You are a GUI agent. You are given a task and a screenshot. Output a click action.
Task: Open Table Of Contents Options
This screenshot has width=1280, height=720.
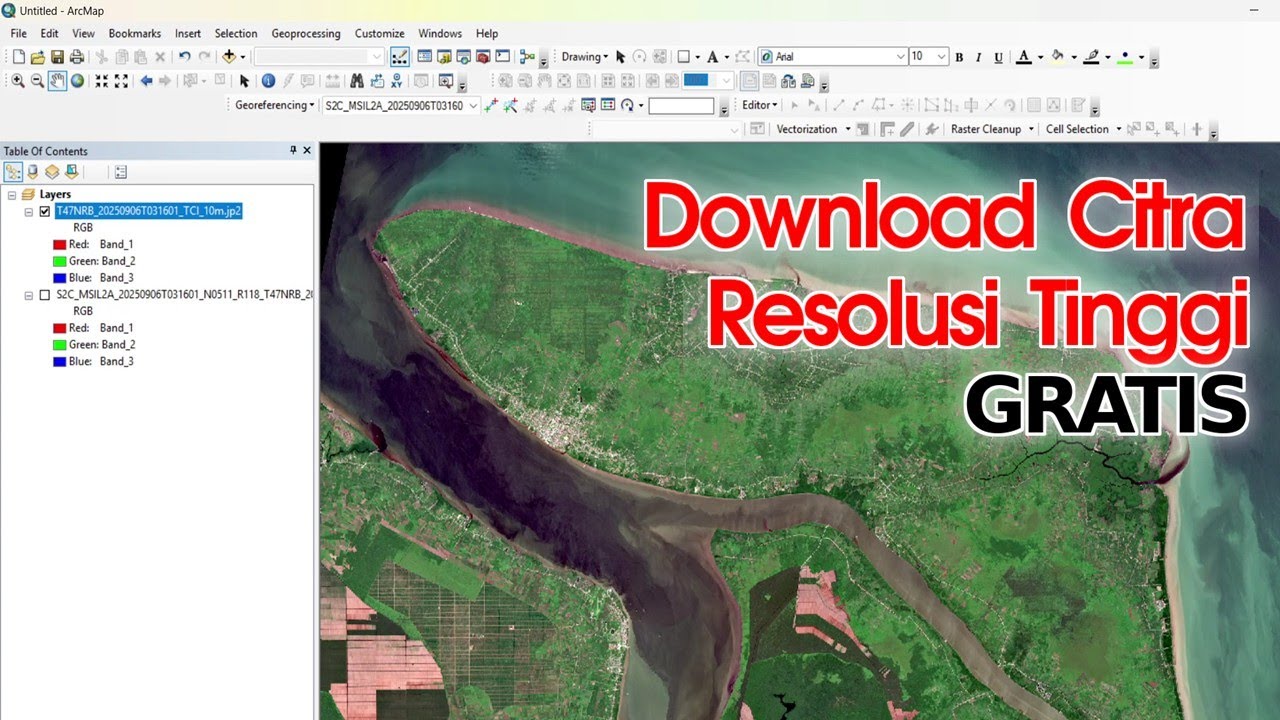tap(121, 172)
